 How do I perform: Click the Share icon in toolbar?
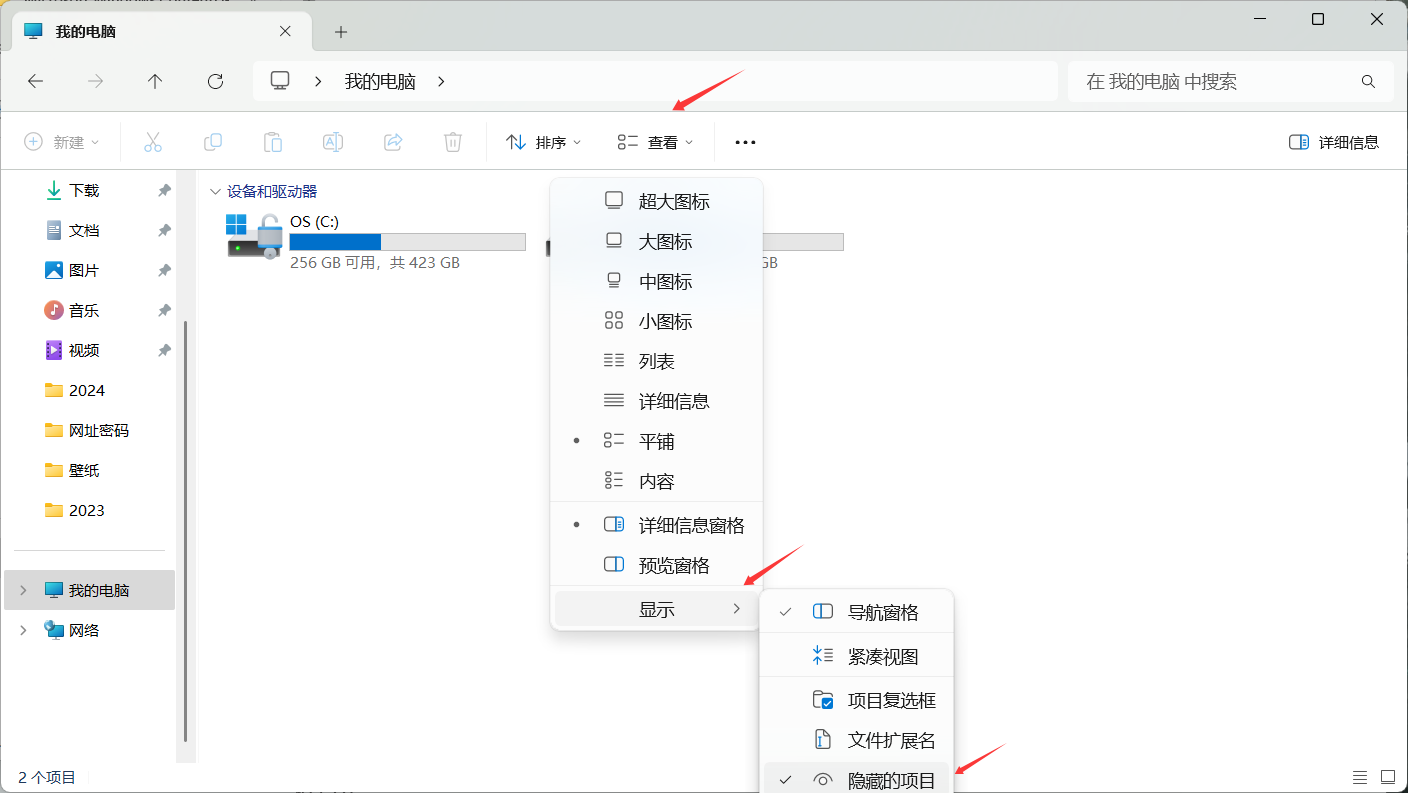(x=393, y=142)
